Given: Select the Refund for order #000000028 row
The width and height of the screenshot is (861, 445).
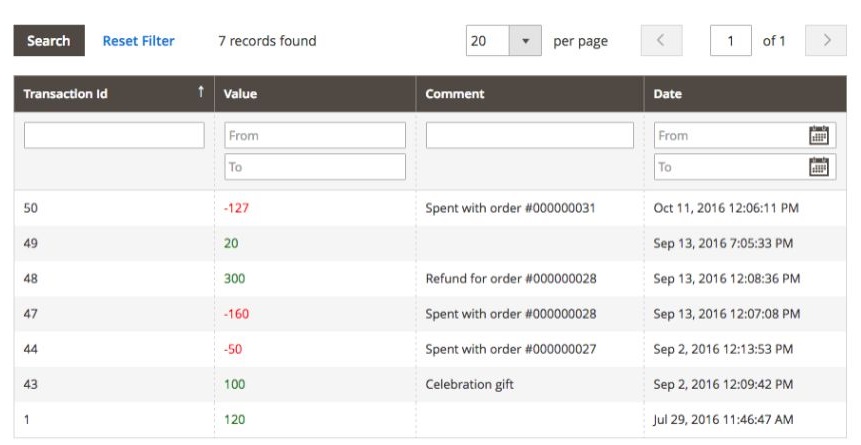Looking at the screenshot, I should coord(430,278).
